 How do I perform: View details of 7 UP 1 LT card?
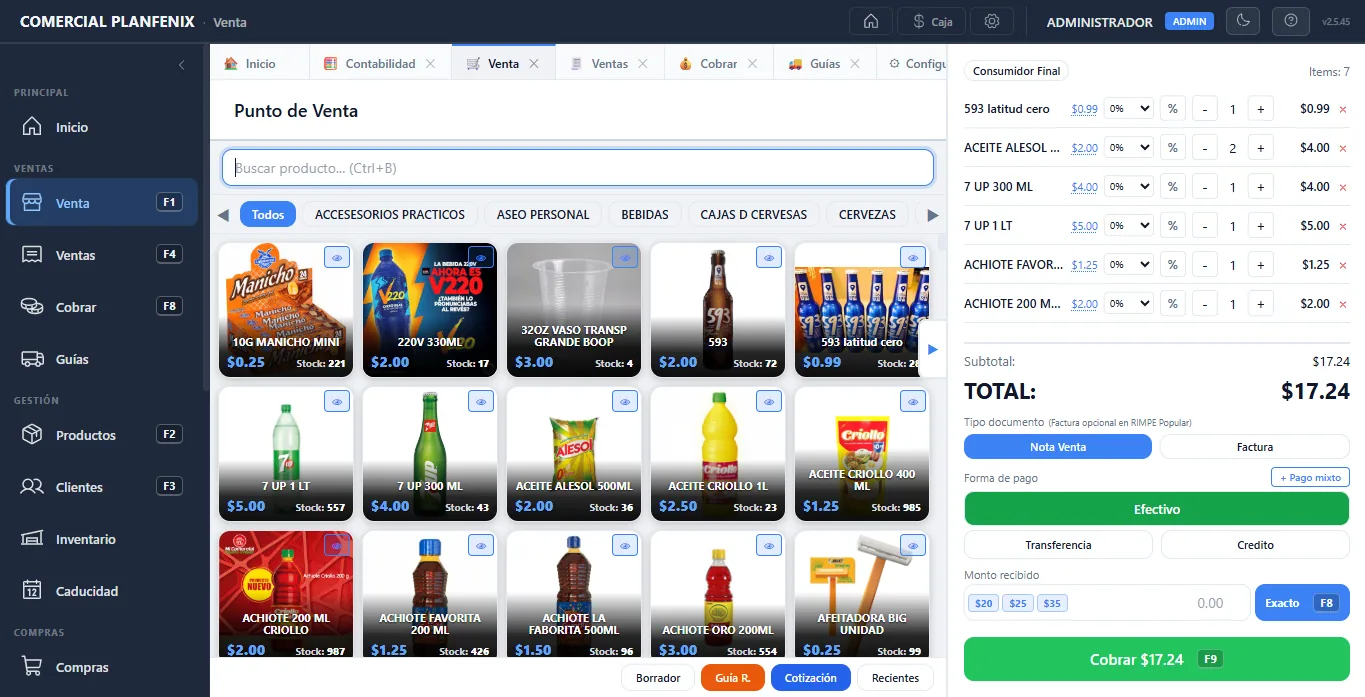[x=337, y=402]
